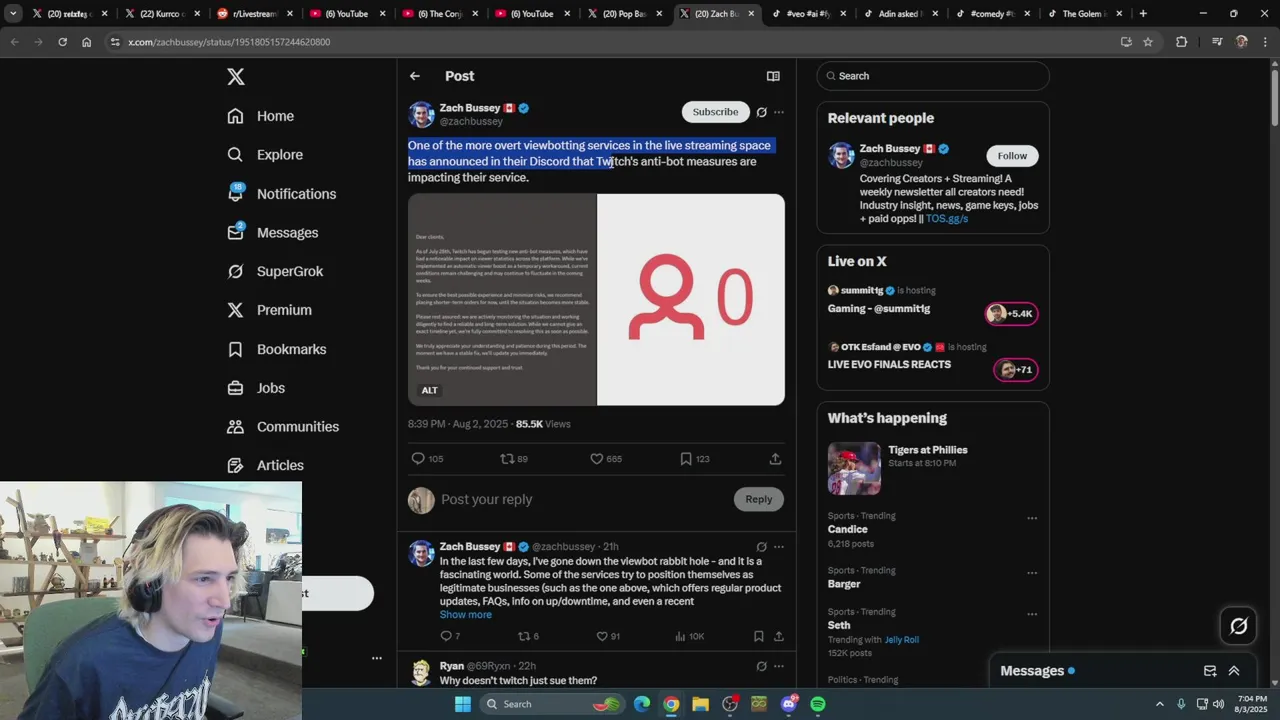The image size is (1280, 720).
Task: Open a new browser tab
Action: click(1143, 14)
